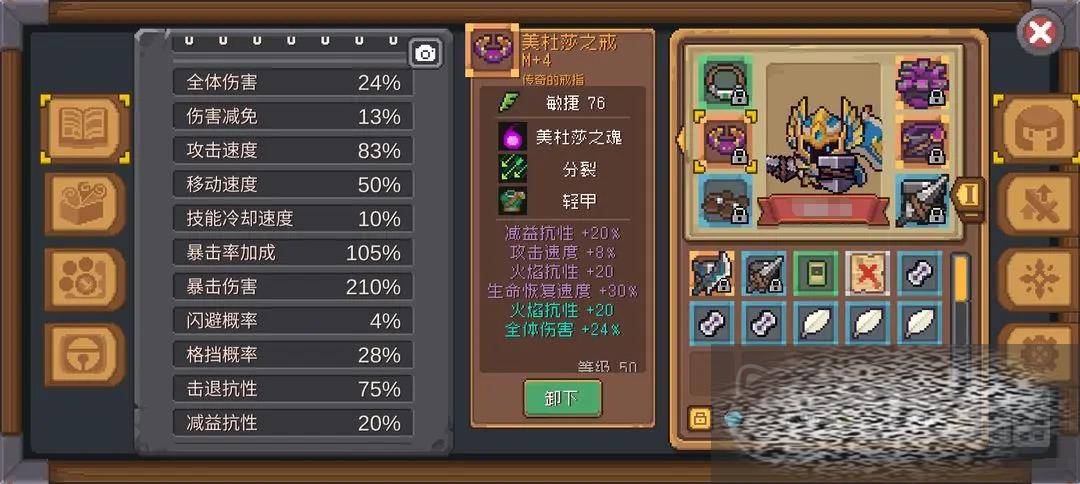1080x484 pixels.
Task: Open the book stats tab
Action: [85, 129]
